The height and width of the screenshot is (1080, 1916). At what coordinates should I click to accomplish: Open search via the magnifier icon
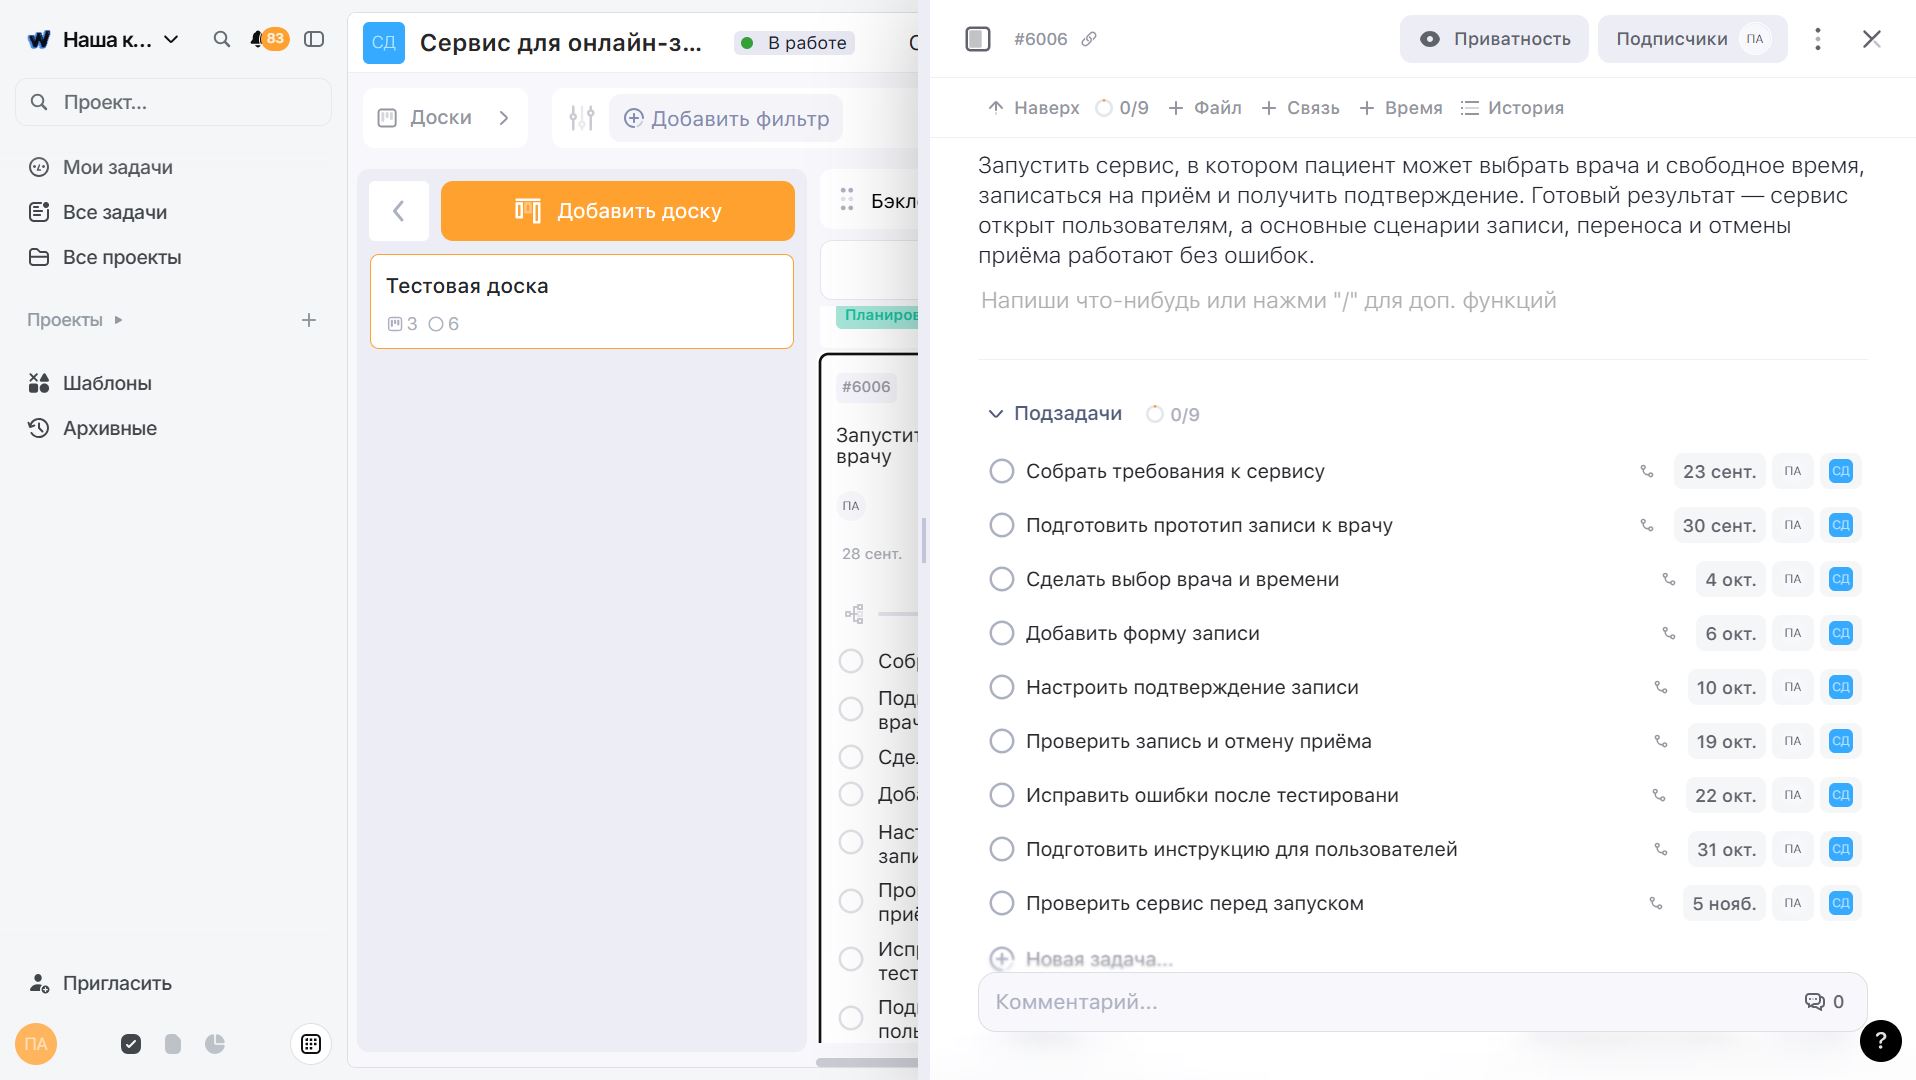tap(222, 39)
